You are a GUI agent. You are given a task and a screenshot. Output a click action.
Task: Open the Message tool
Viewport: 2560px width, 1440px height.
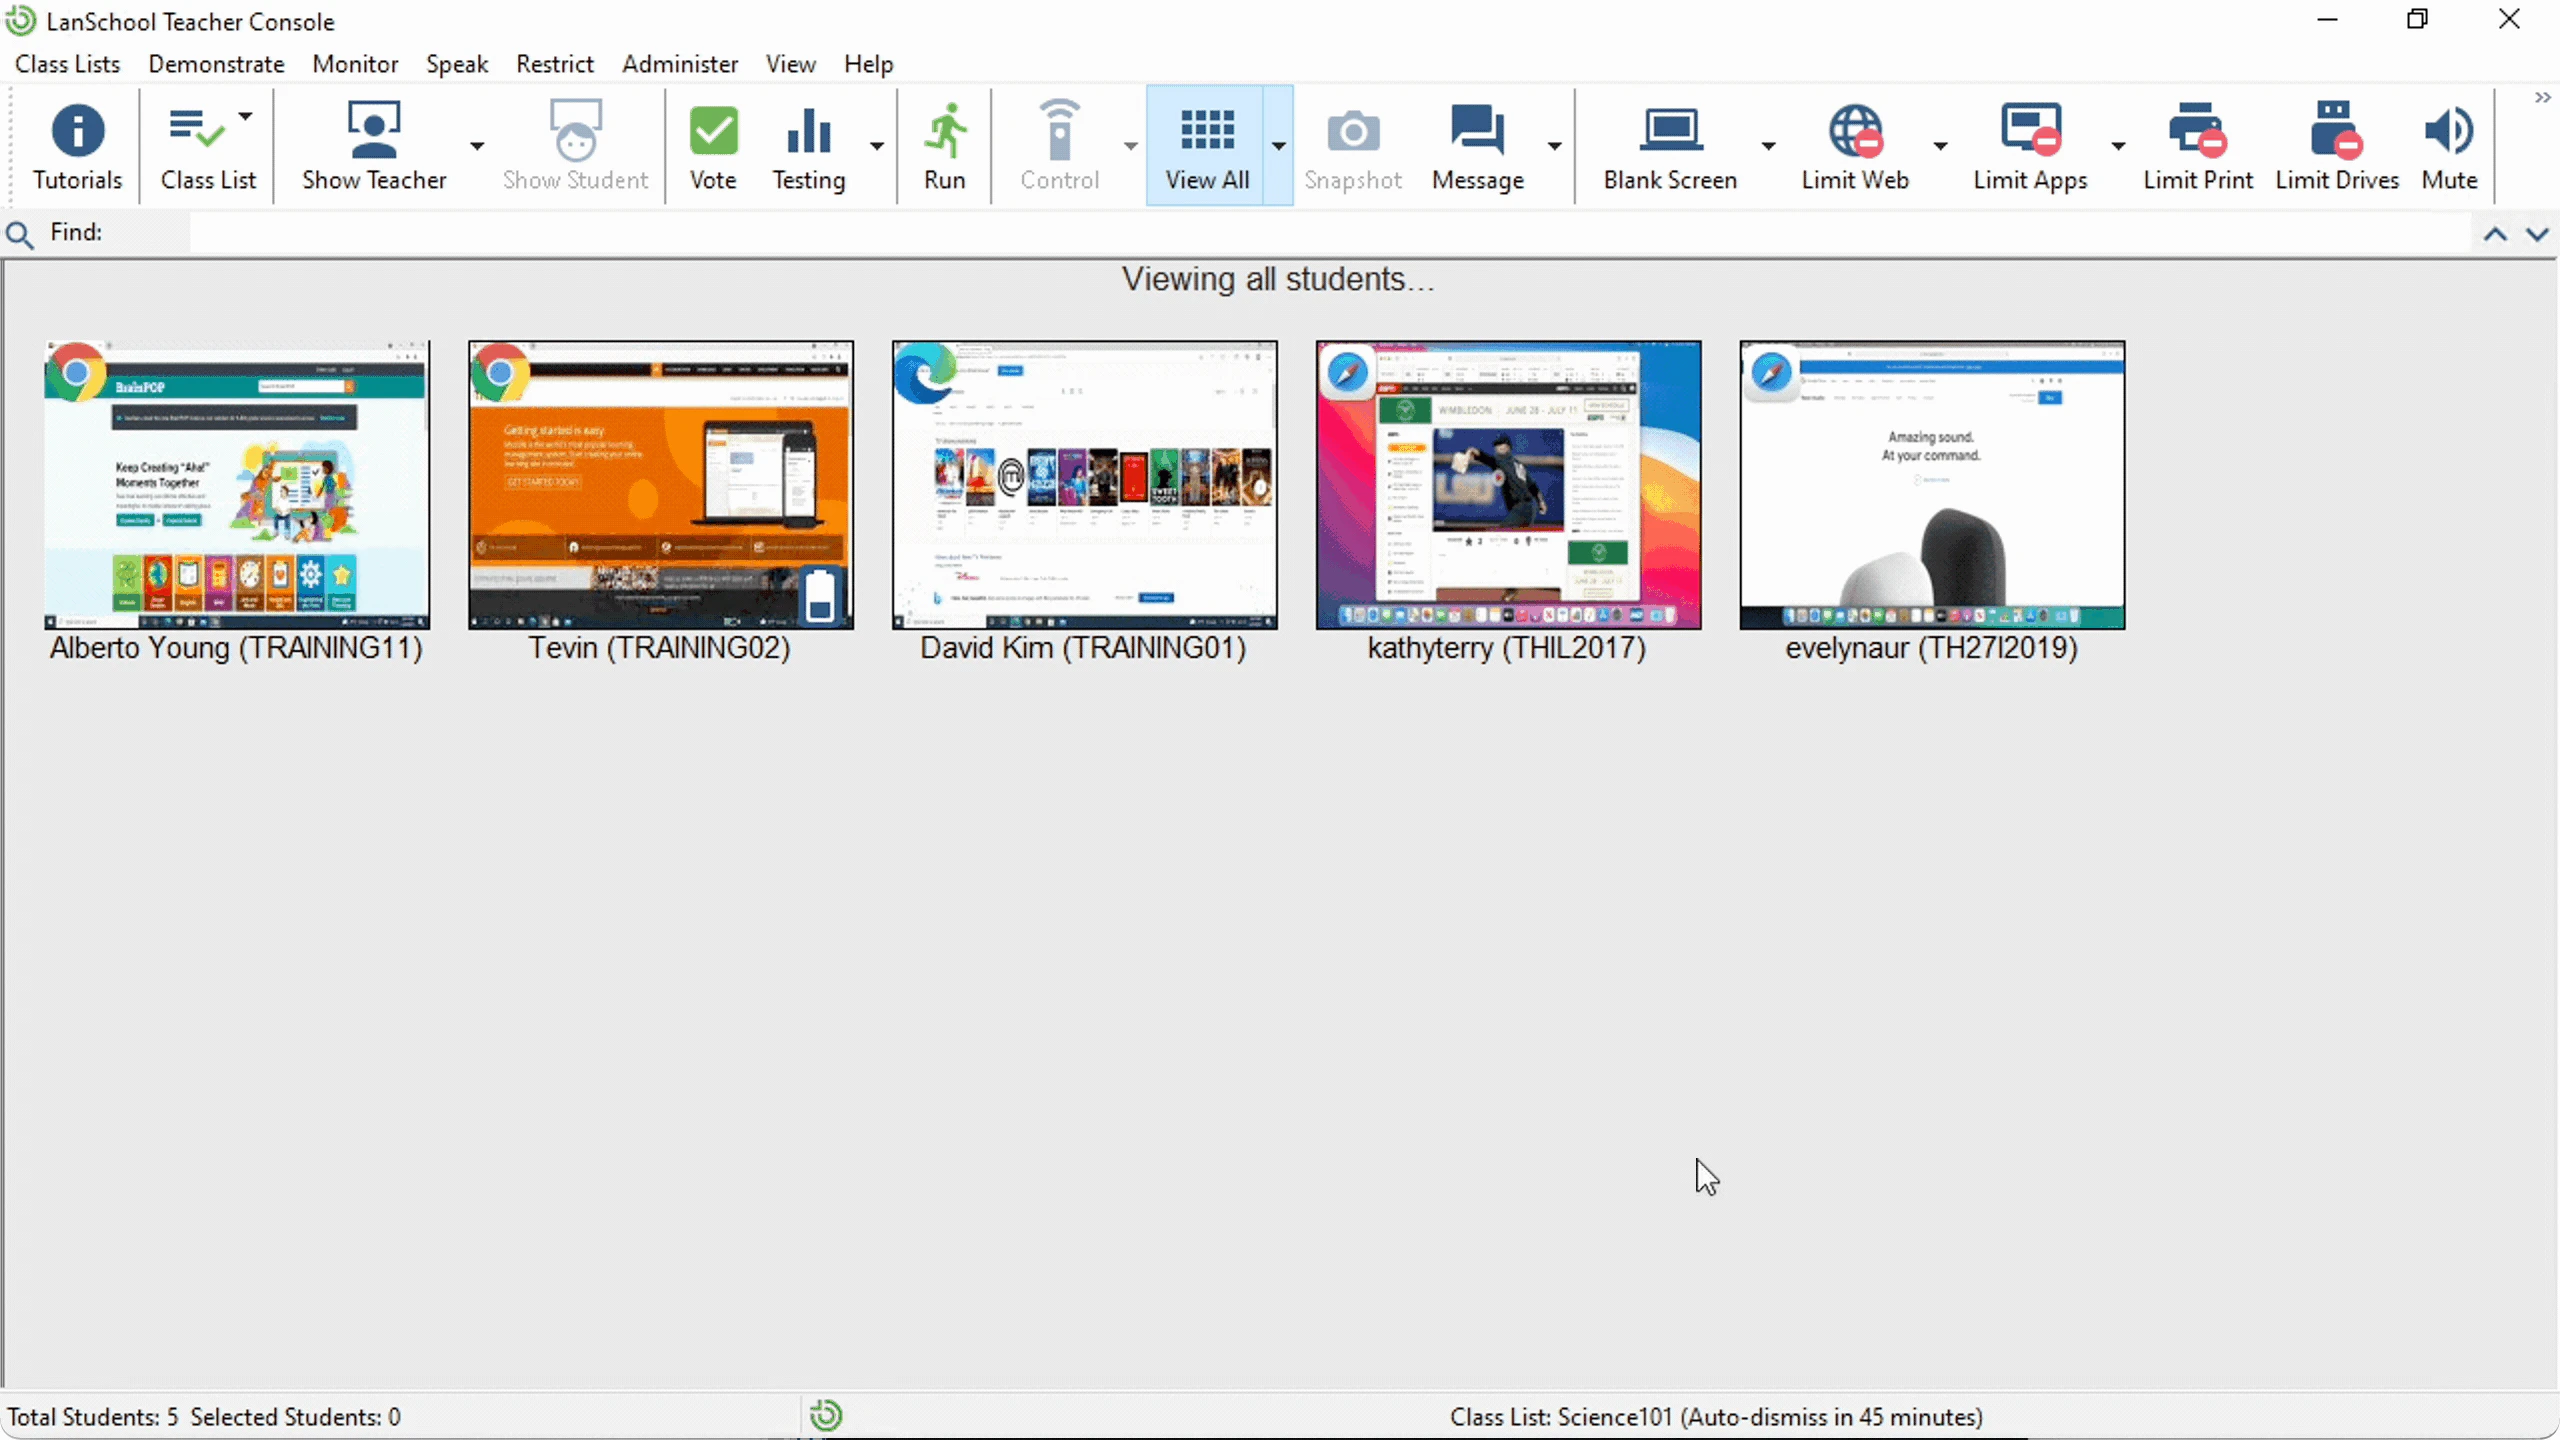point(1478,145)
